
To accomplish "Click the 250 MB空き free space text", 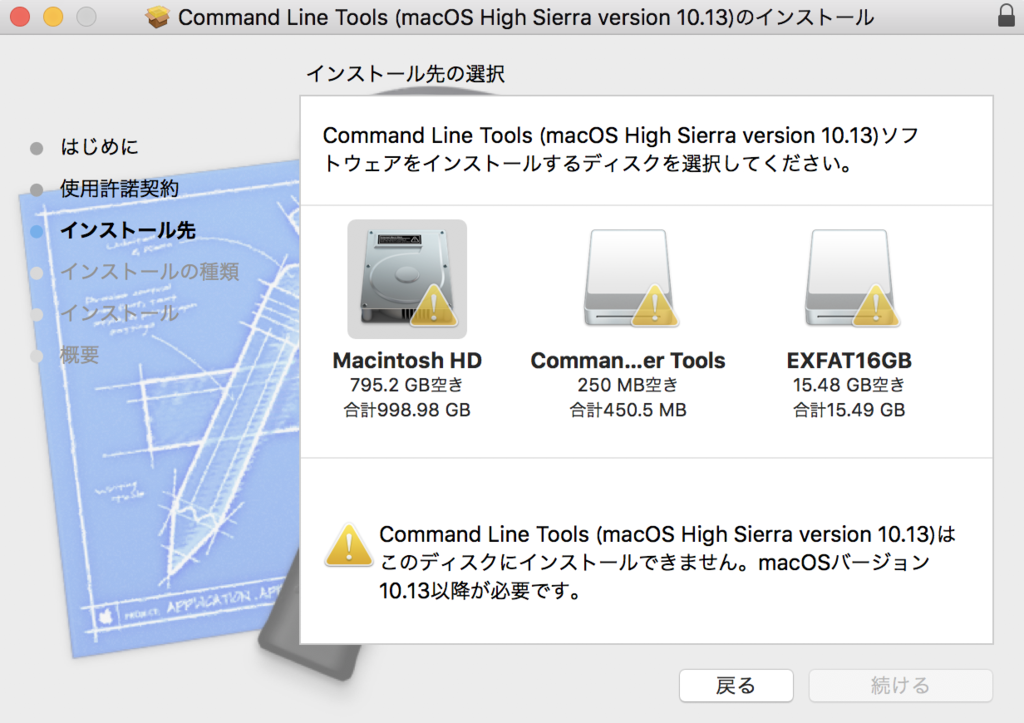I will (628, 385).
